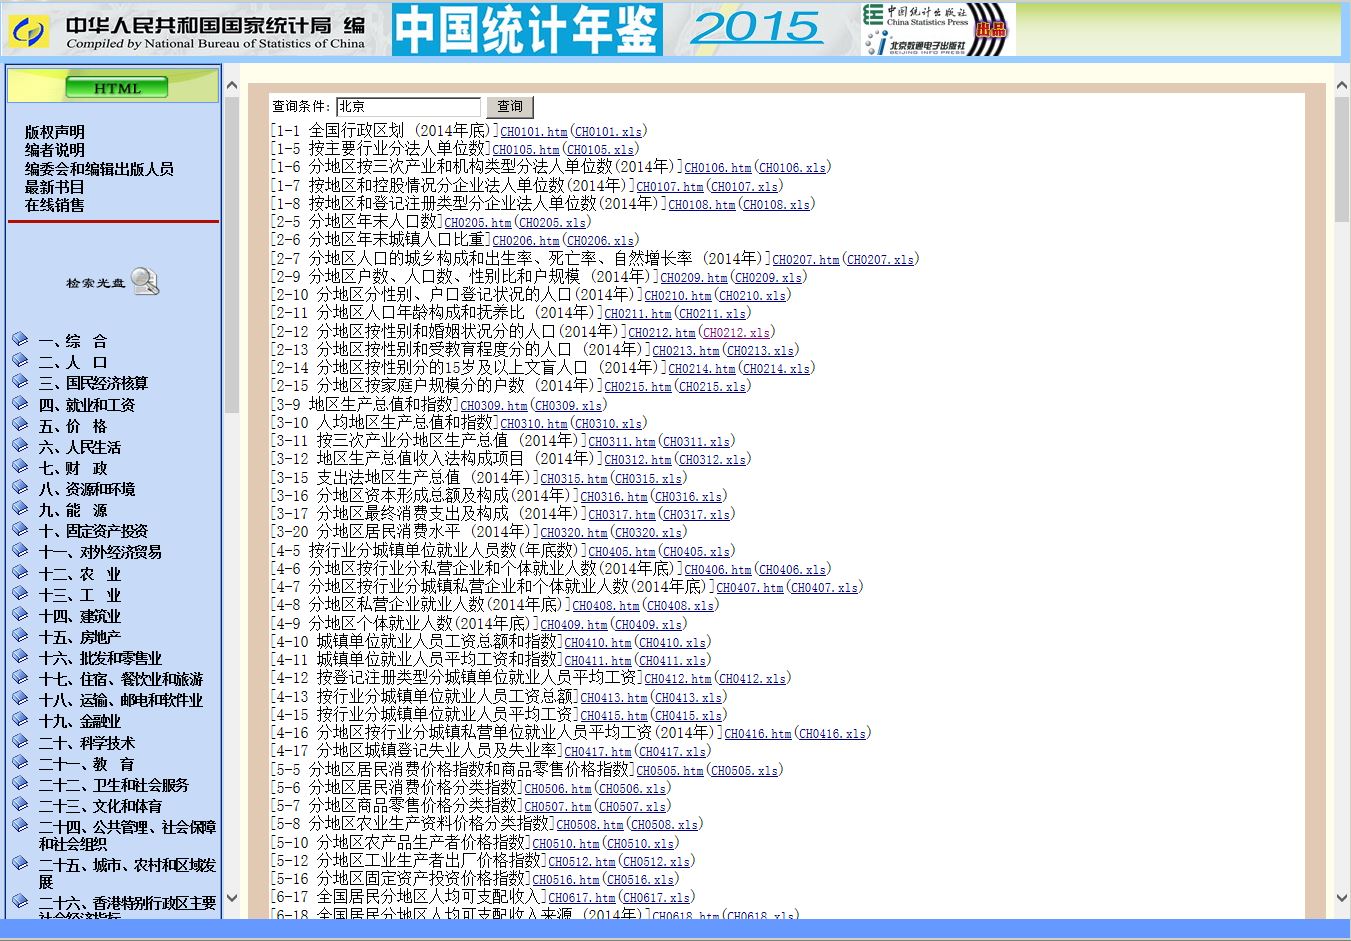This screenshot has height=941, width=1351.
Task: Download CH0410.xls 工资总额和指数
Action: pyautogui.click(x=672, y=643)
